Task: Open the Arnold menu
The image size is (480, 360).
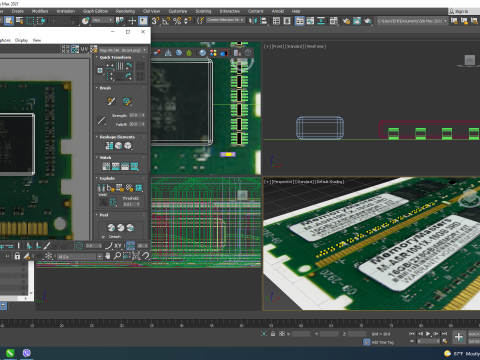Action: (x=278, y=11)
